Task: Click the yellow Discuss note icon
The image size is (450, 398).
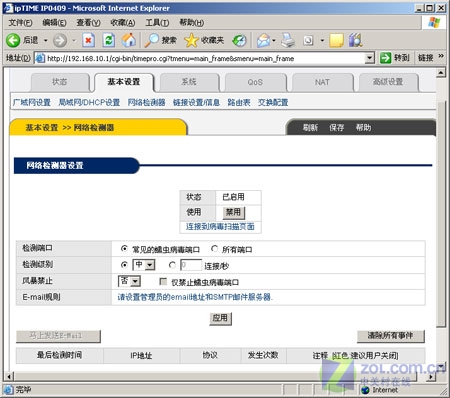Action: [x=336, y=40]
